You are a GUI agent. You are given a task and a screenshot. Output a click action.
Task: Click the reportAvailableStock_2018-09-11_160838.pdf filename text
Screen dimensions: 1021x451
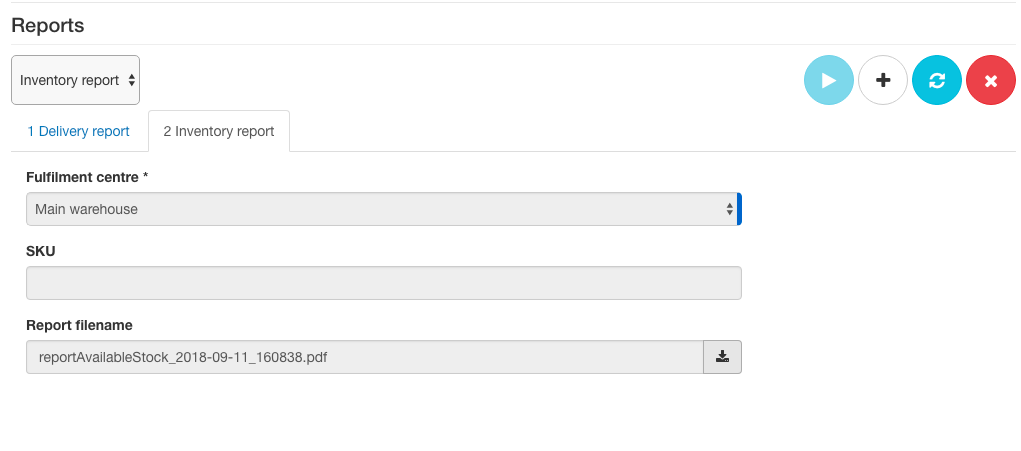tap(183, 357)
